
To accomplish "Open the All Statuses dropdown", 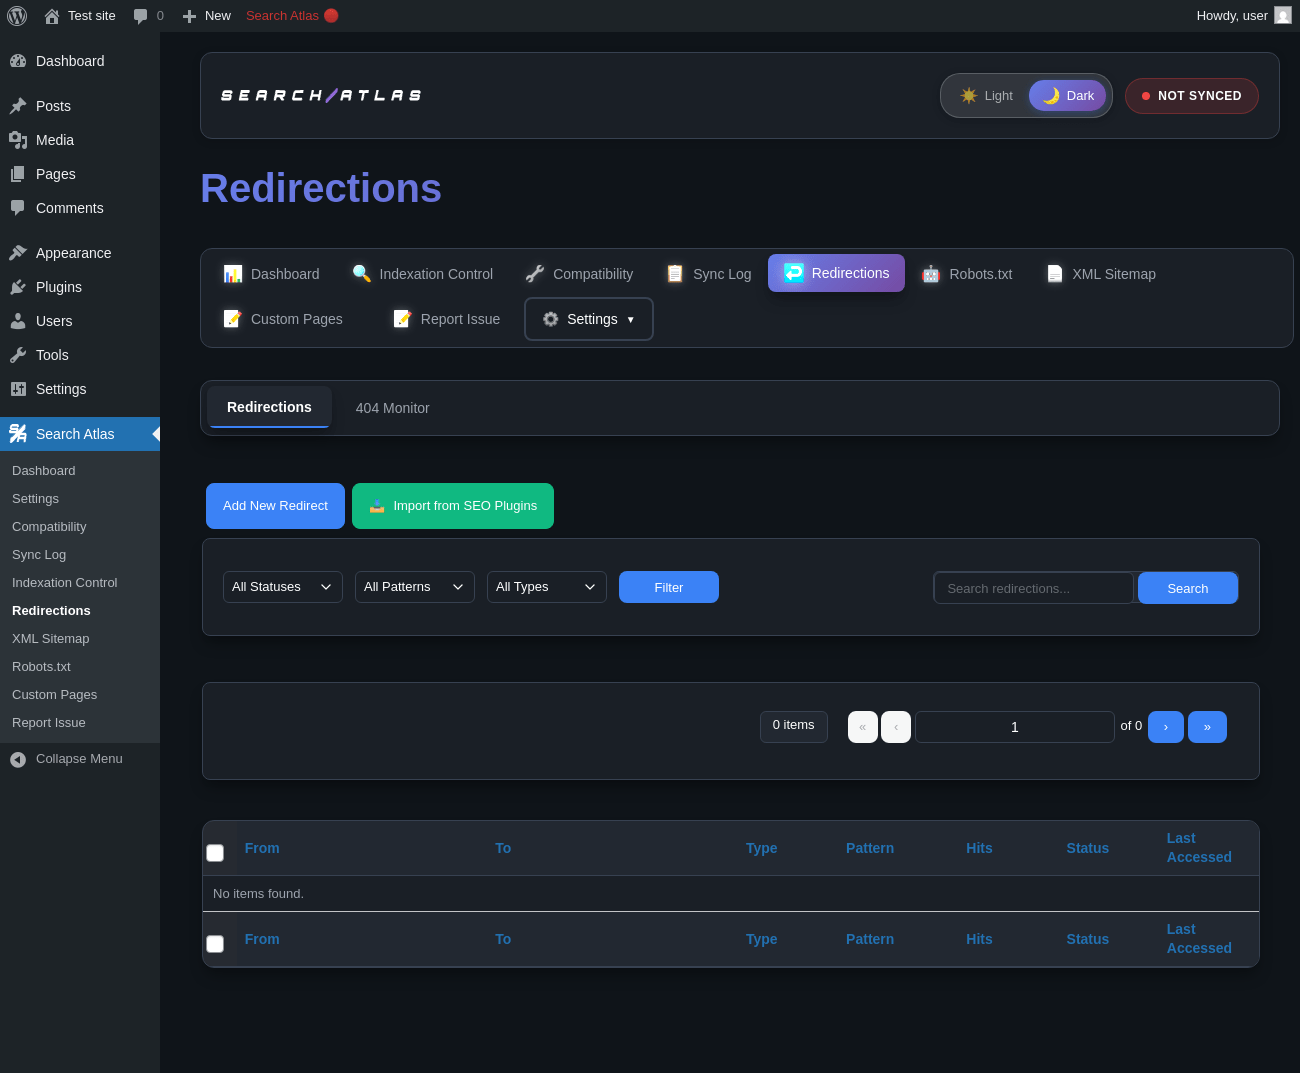I will (x=283, y=587).
